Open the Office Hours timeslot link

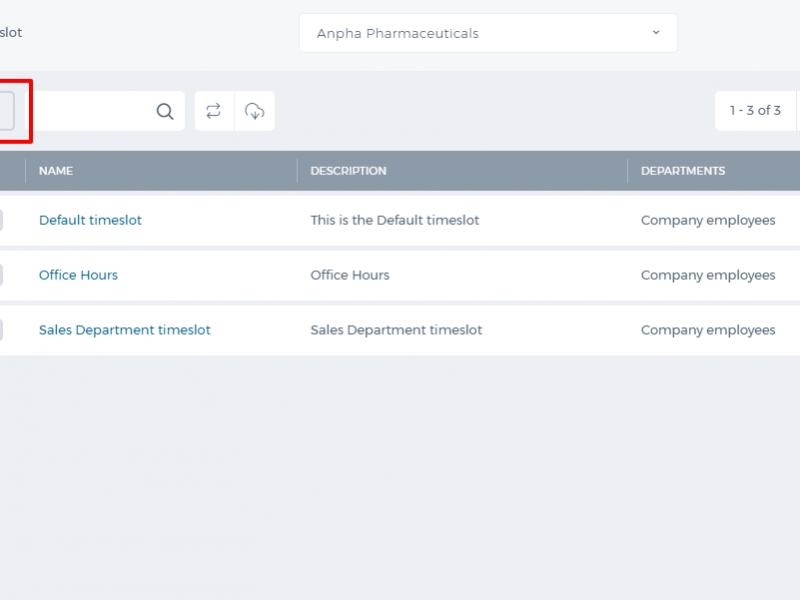pos(79,275)
